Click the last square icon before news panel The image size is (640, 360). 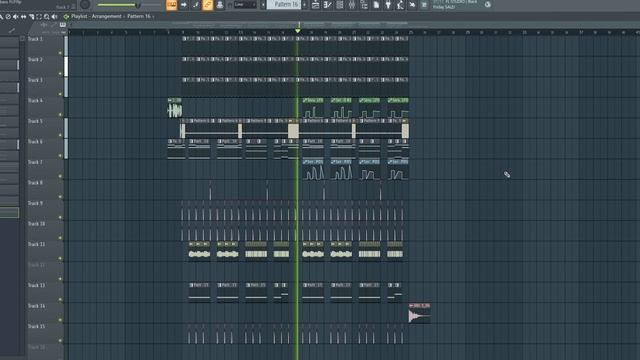click(x=424, y=5)
